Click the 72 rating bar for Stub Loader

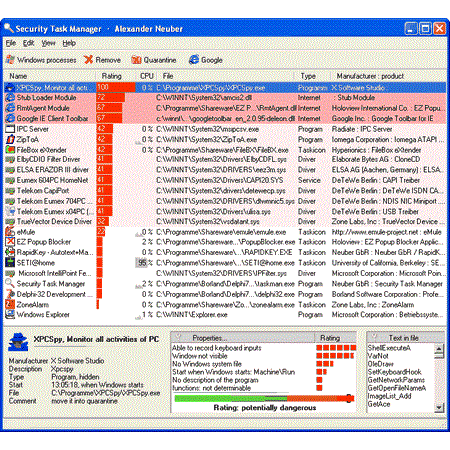pos(111,98)
